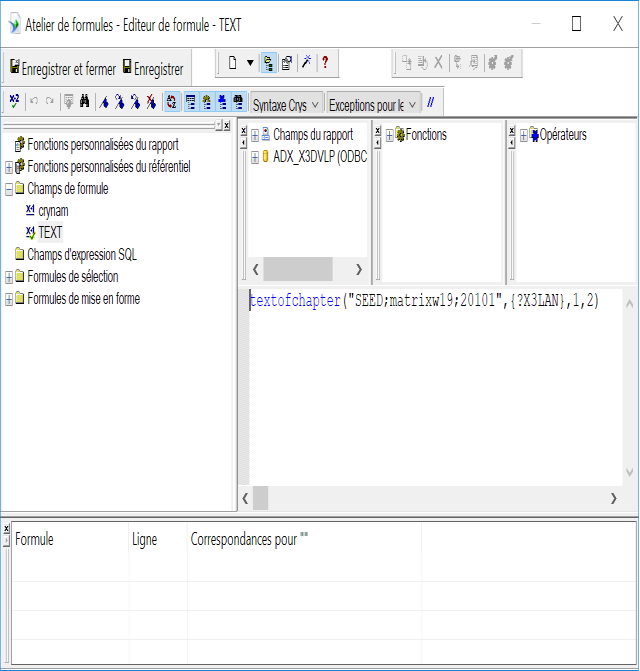This screenshot has width=640, height=671.
Task: Expand the Opérateurs tree node
Action: (524, 135)
